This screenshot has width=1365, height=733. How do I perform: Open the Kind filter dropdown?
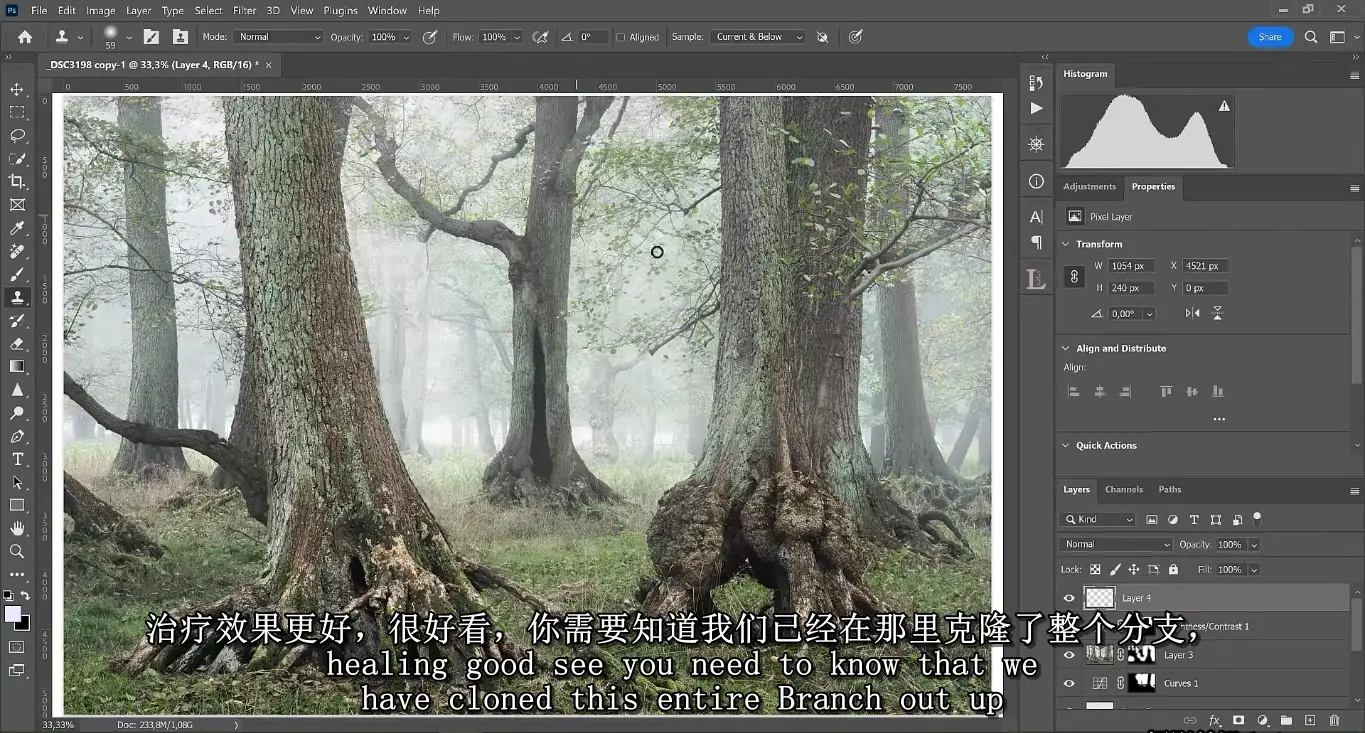tap(1098, 519)
